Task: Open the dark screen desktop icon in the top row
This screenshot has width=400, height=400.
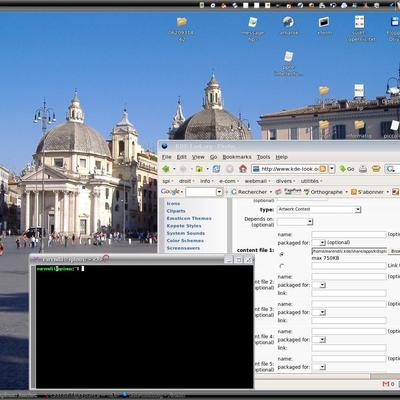Action: click(324, 22)
